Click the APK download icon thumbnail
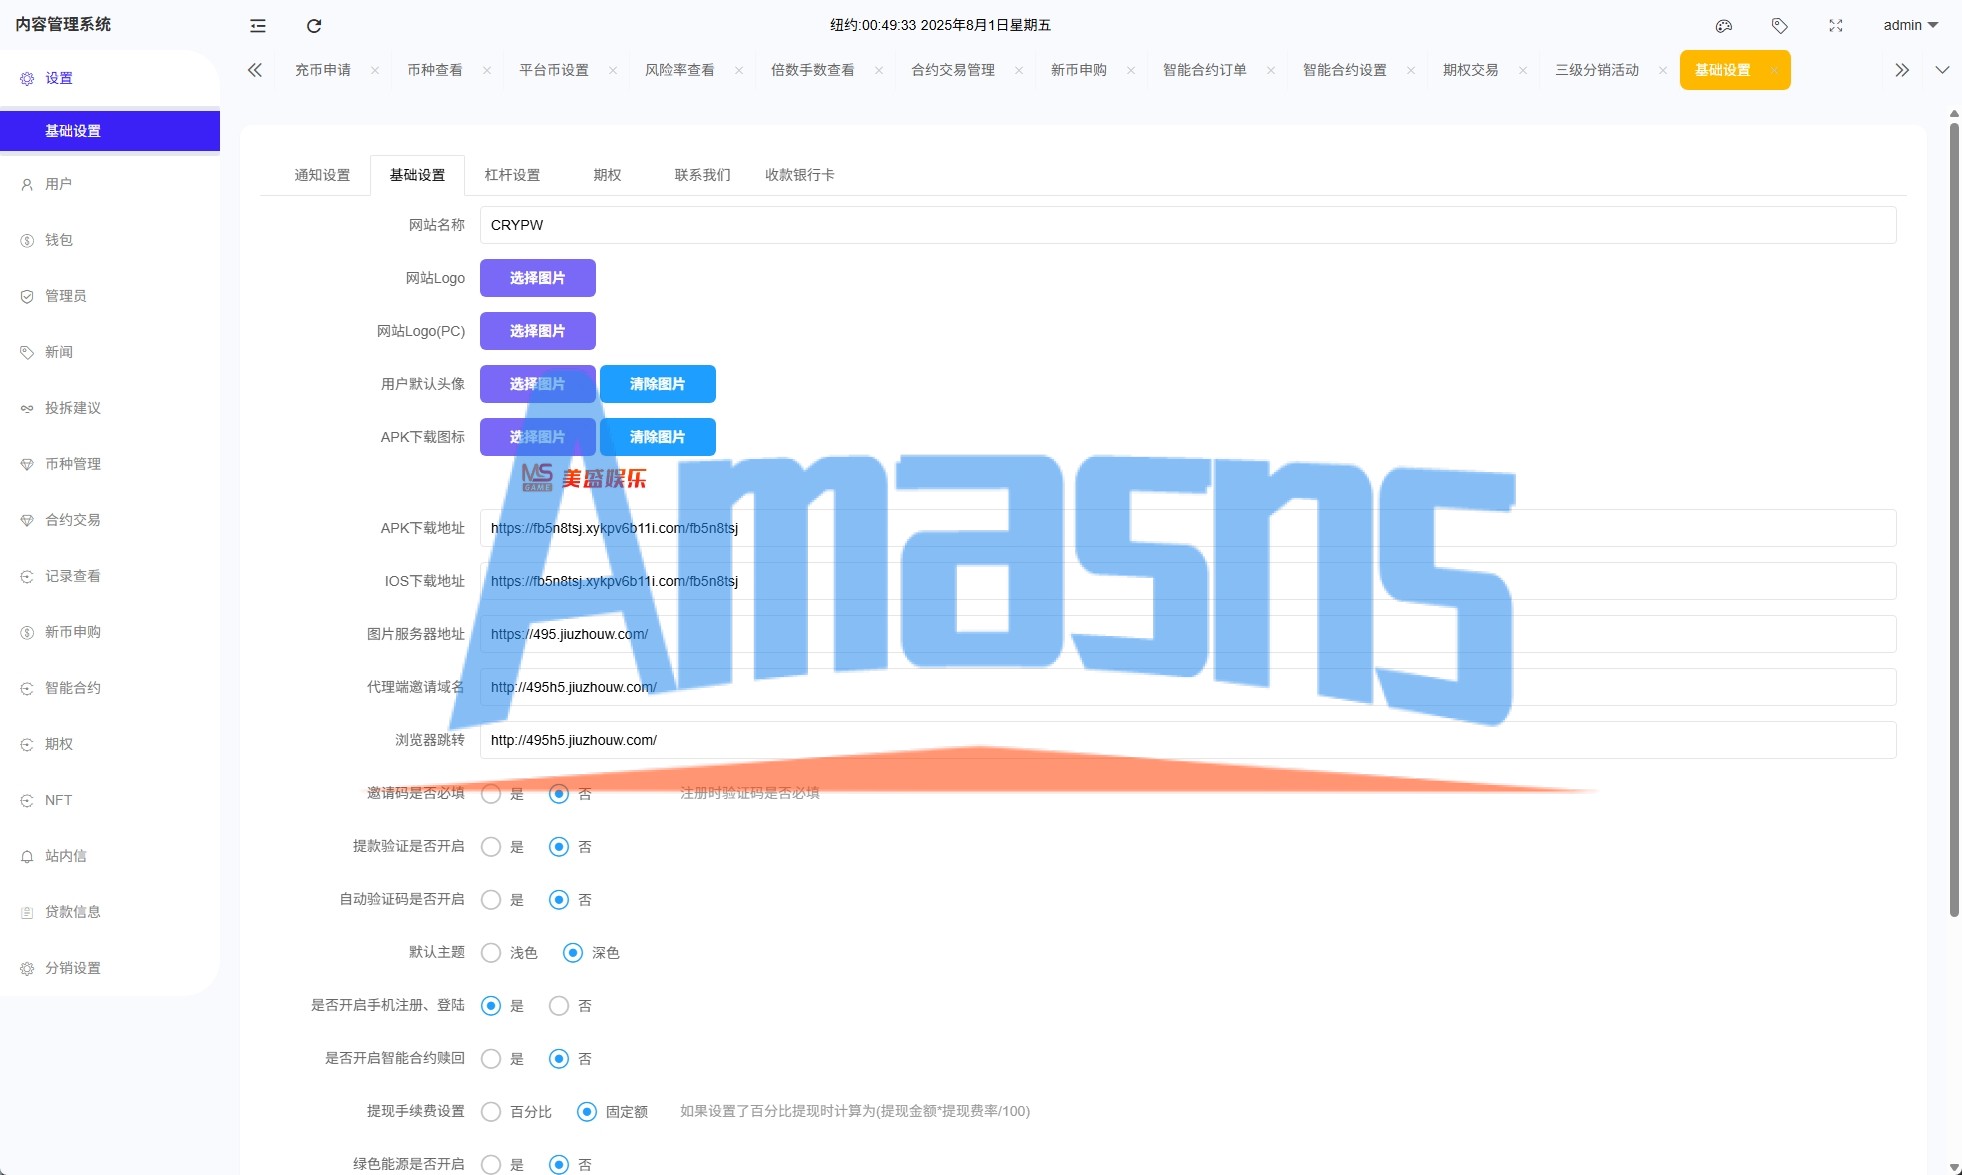This screenshot has height=1175, width=1962. click(584, 478)
